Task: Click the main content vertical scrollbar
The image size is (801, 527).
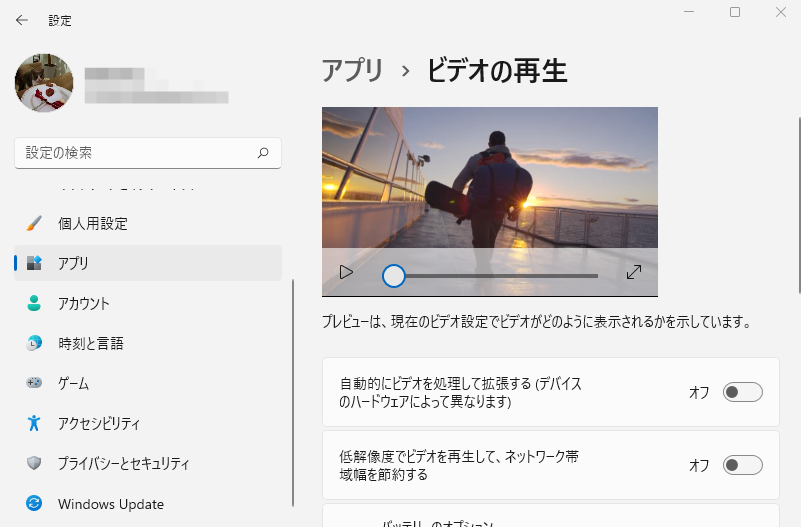Action: click(799, 205)
